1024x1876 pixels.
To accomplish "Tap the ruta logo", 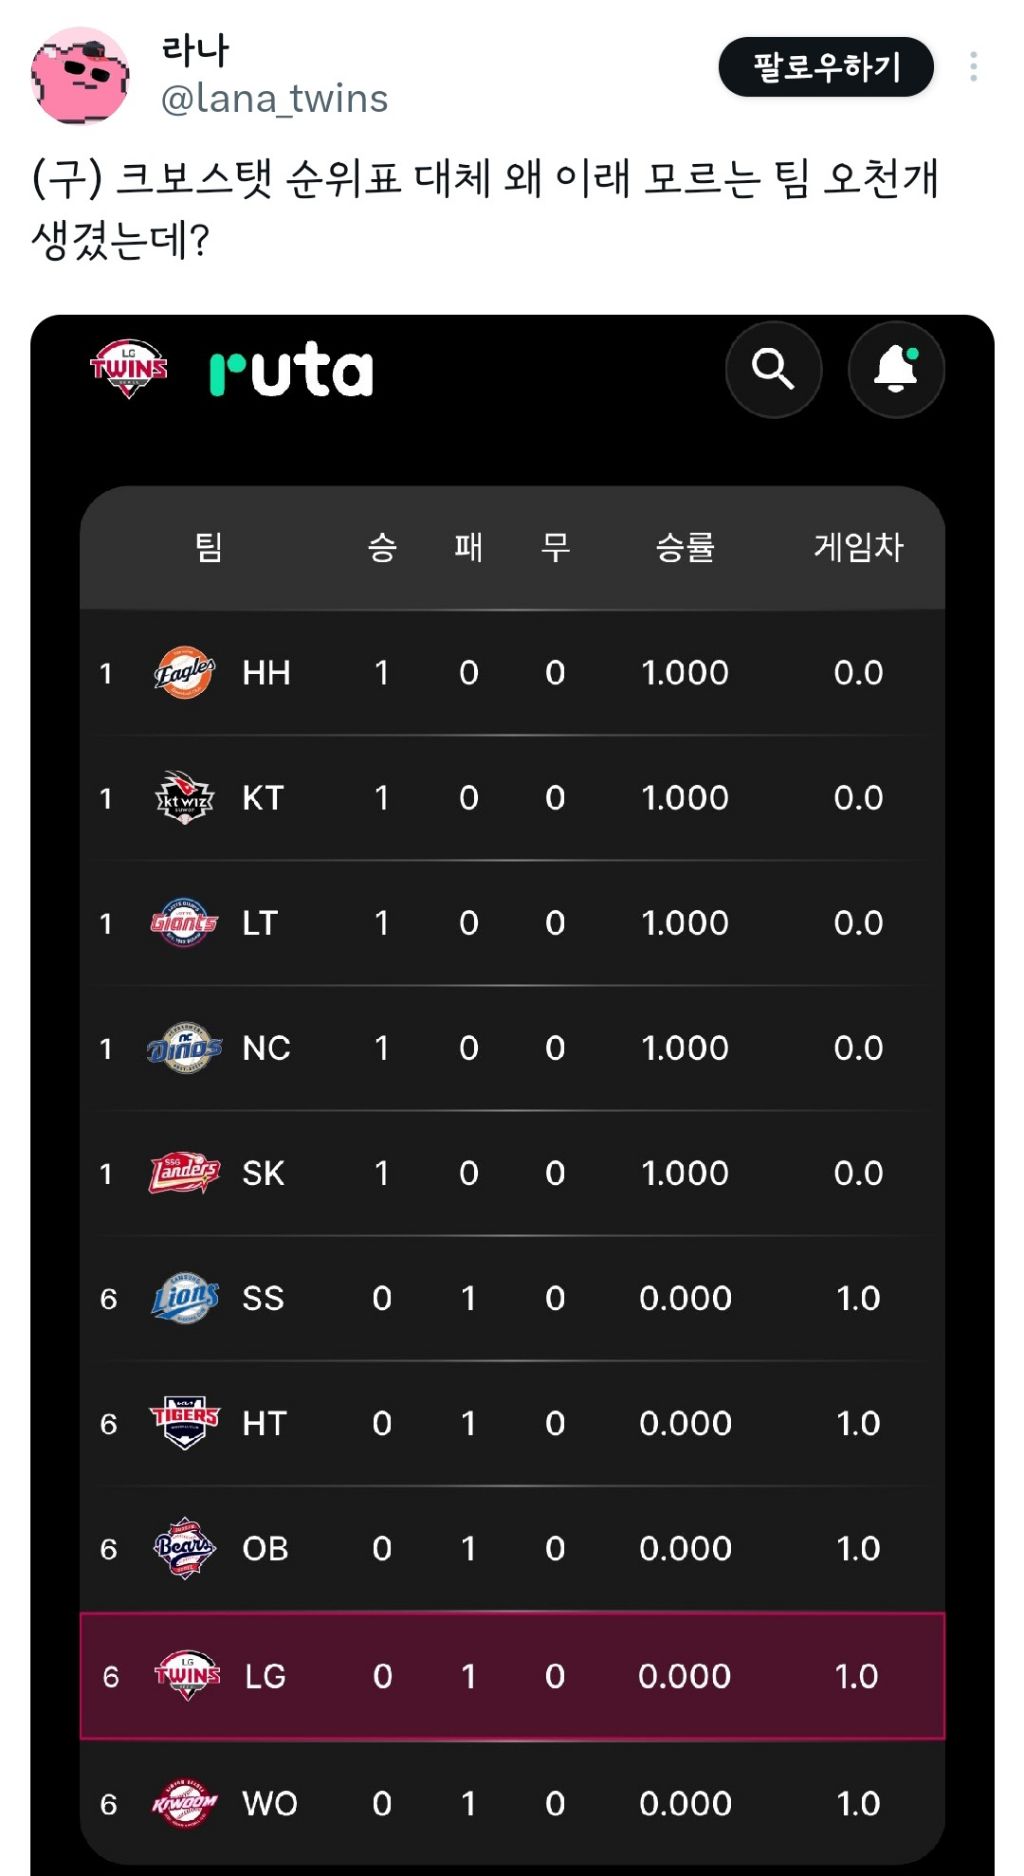I will coord(291,370).
